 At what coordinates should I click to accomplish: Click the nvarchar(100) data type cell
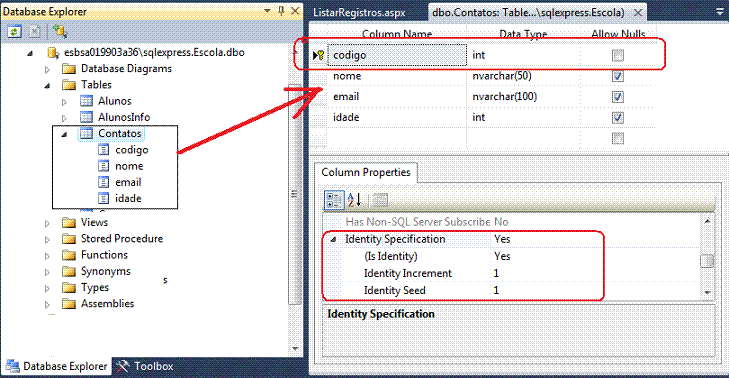tap(524, 97)
